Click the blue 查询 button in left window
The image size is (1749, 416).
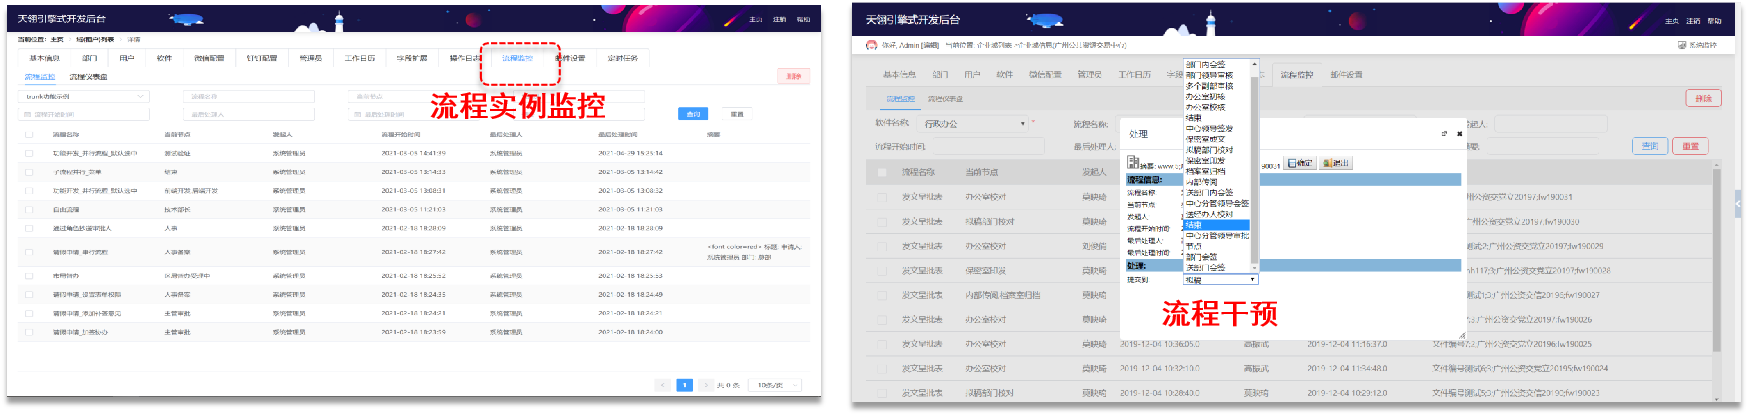click(x=693, y=114)
